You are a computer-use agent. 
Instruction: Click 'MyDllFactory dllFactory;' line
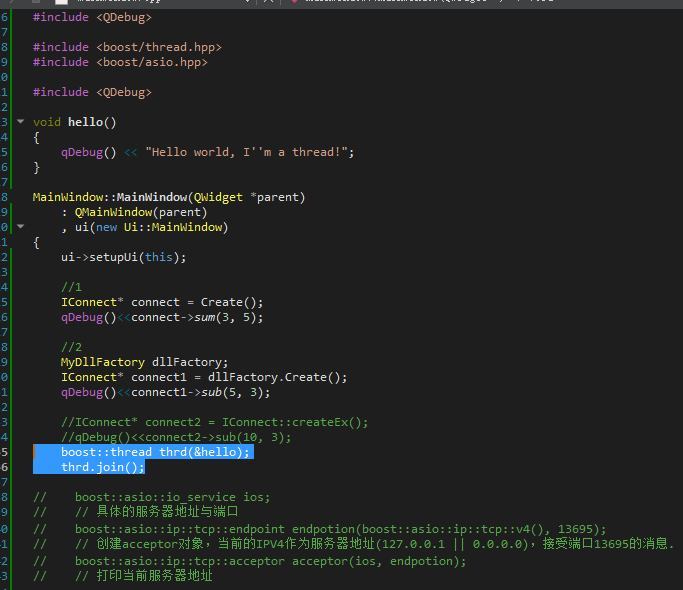point(145,362)
